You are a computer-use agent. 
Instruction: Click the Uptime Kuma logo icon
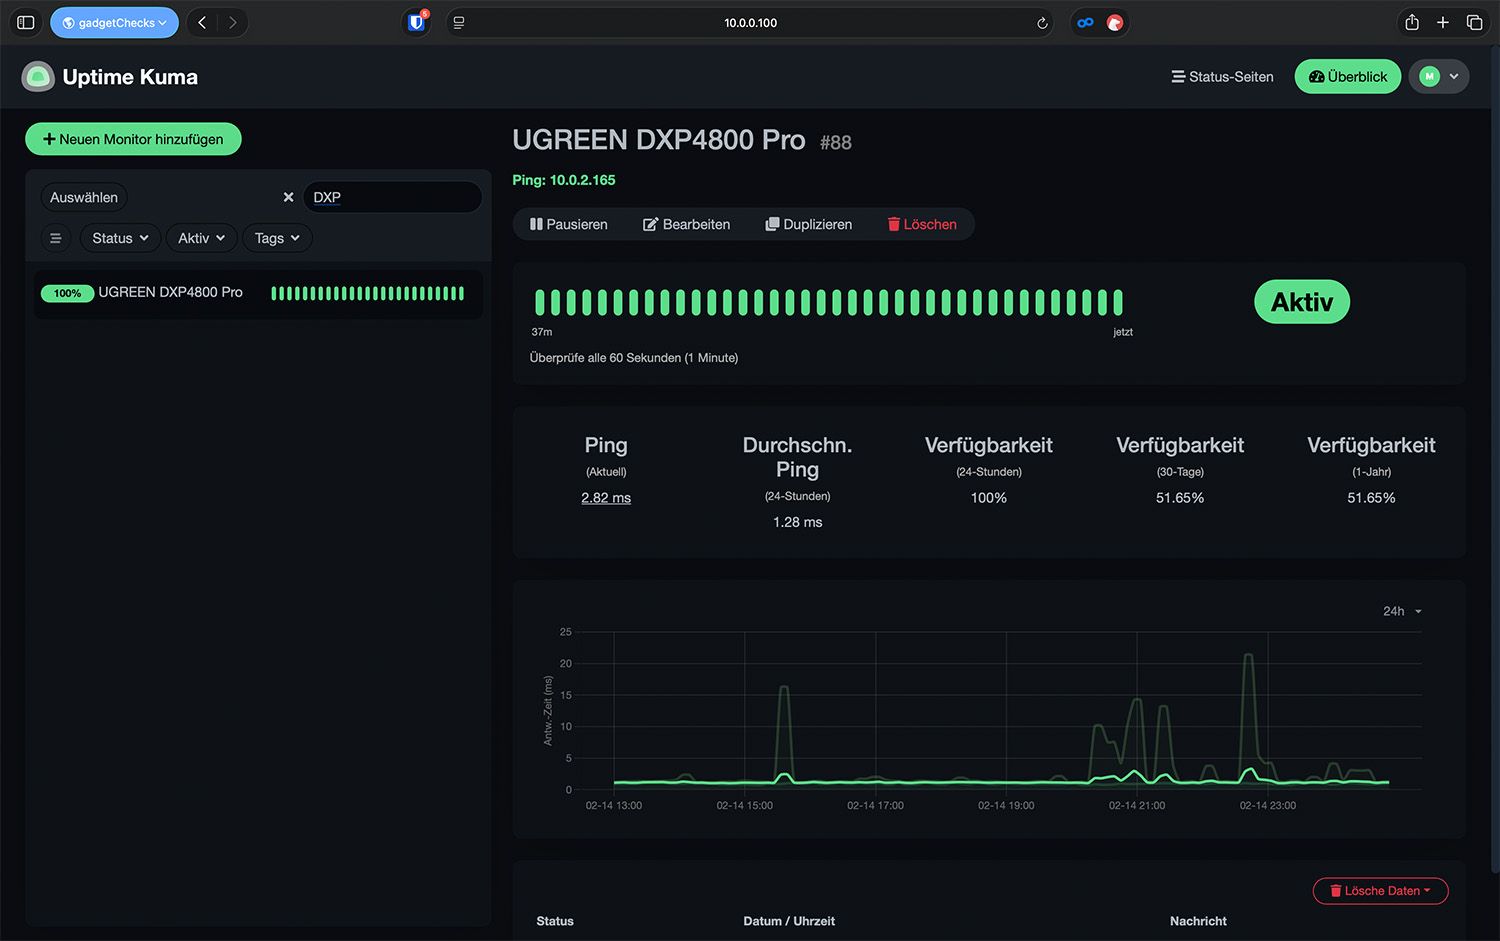(x=38, y=77)
